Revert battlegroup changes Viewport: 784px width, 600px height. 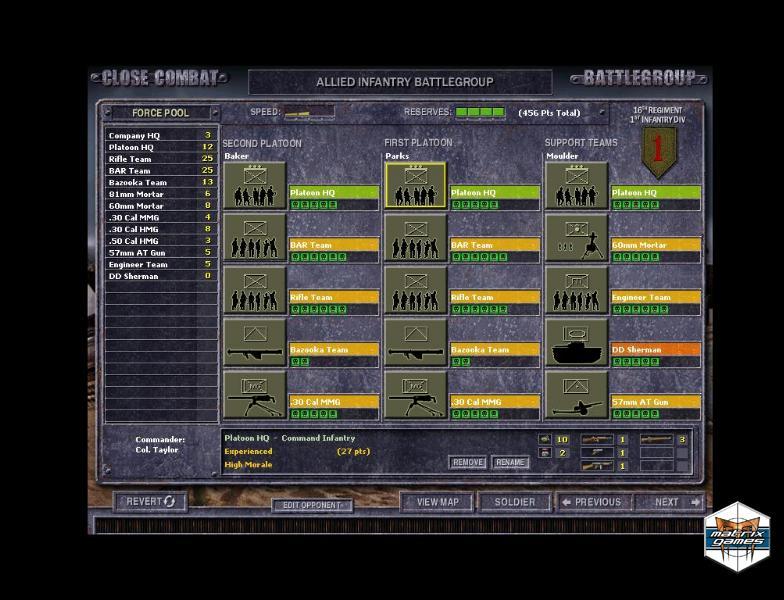(x=150, y=502)
